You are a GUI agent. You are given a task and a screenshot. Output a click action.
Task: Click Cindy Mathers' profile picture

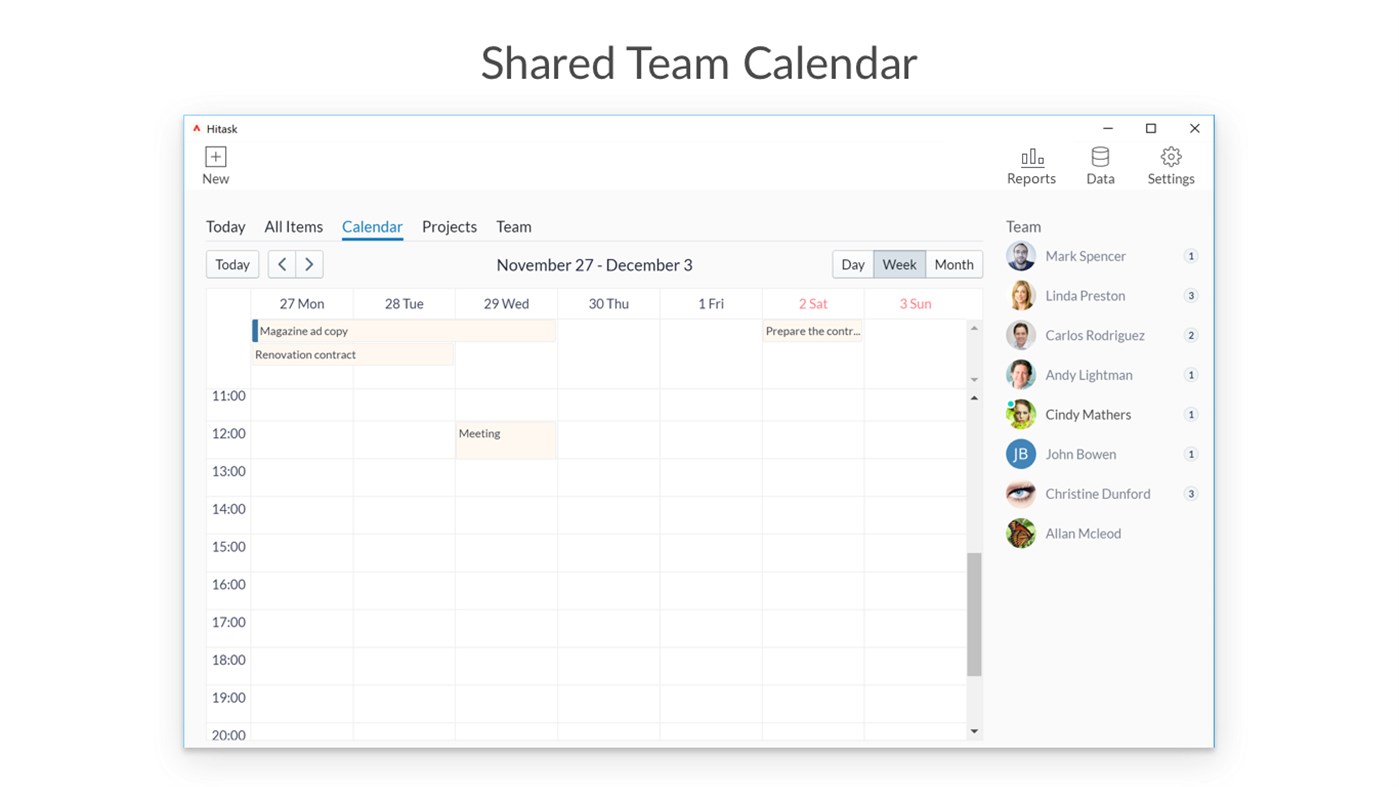coord(1020,414)
